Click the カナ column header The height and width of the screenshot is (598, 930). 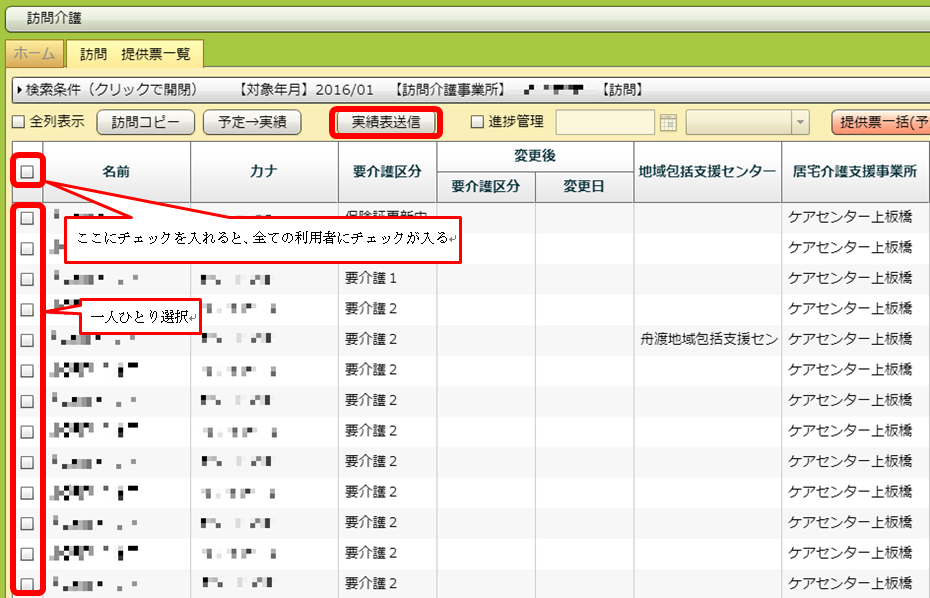[x=264, y=171]
